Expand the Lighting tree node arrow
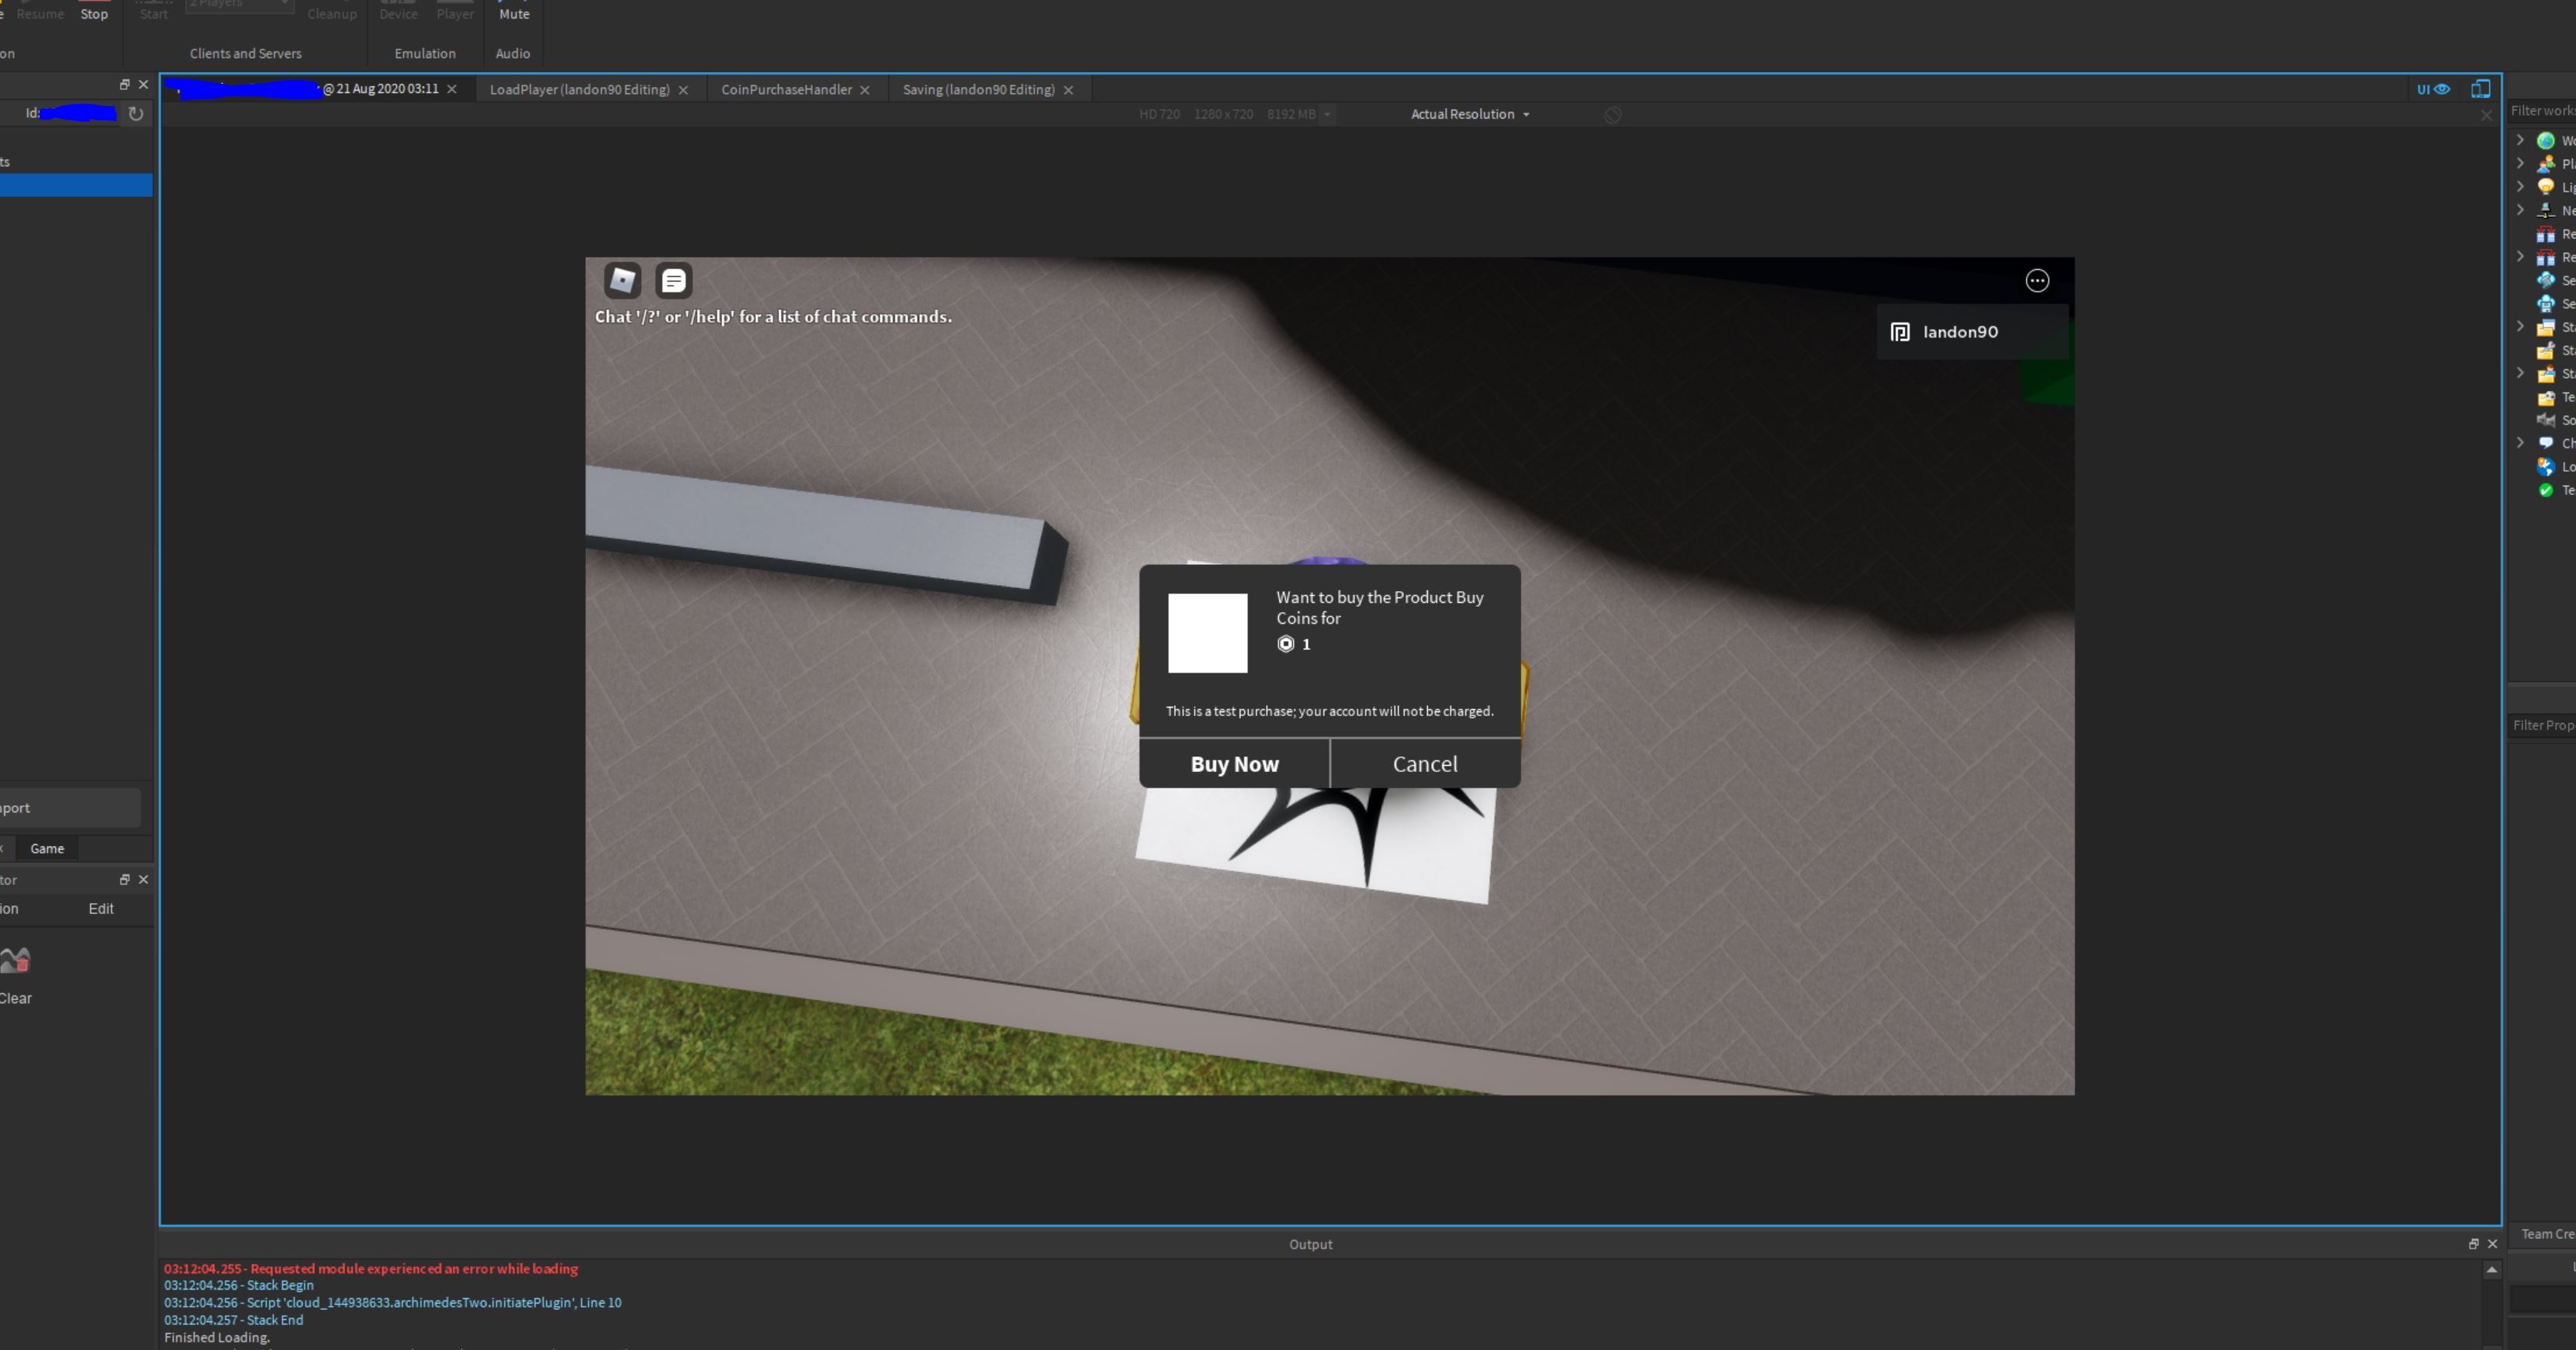 point(2520,186)
